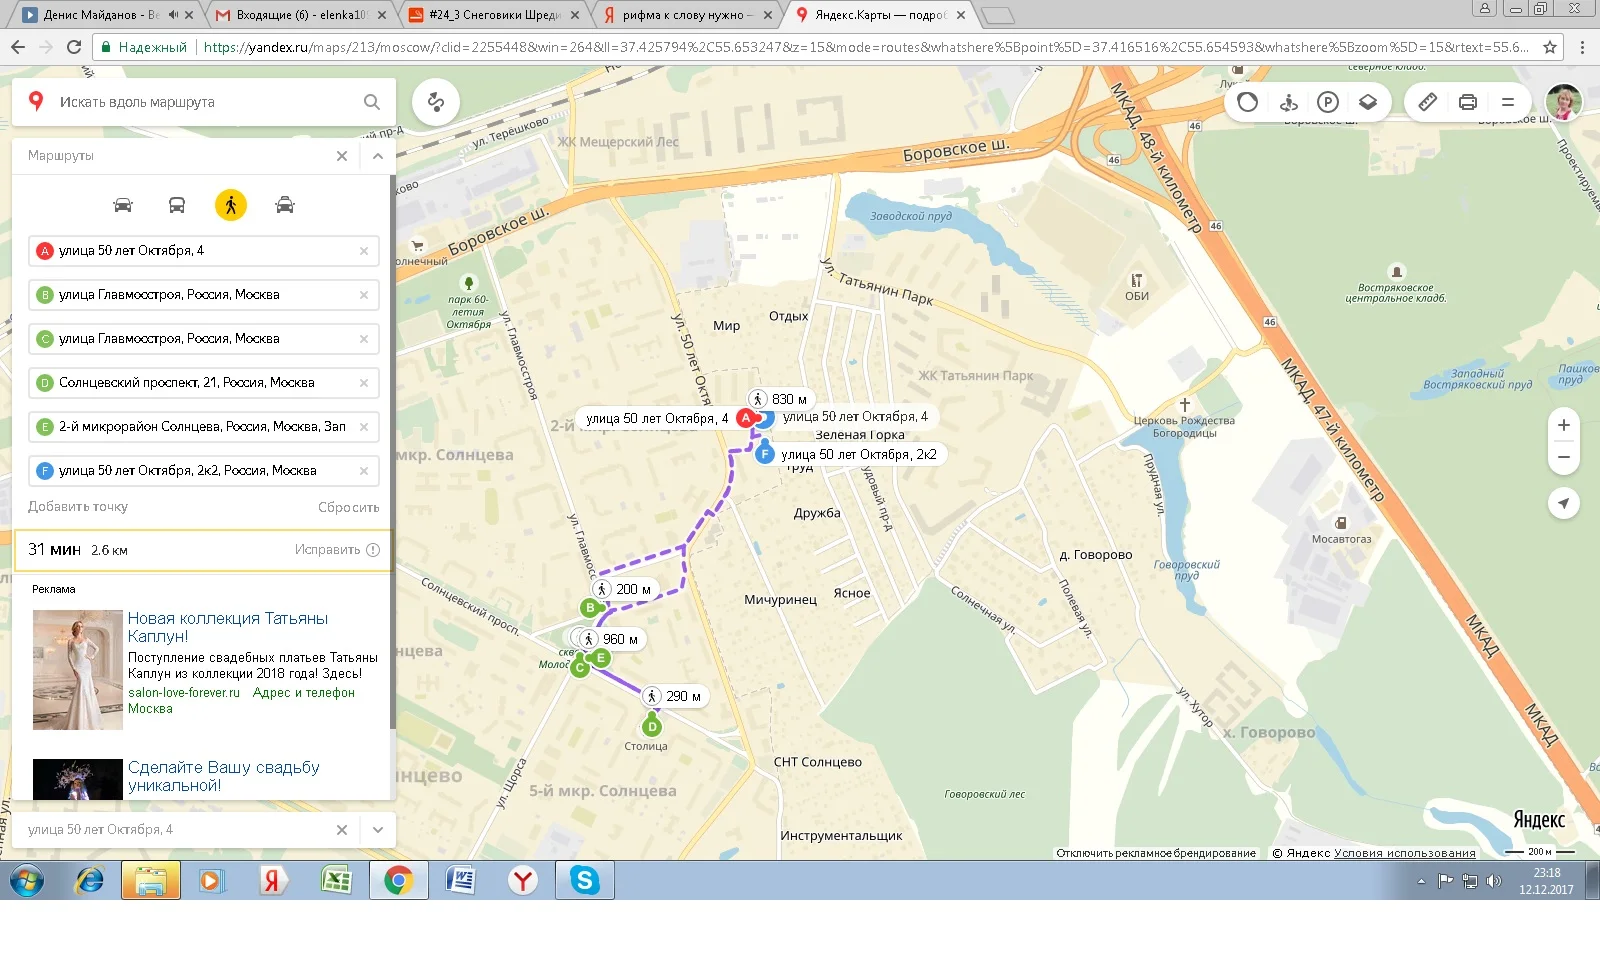
Task: Click the Искать вдоль маршрута search field
Action: tap(205, 102)
